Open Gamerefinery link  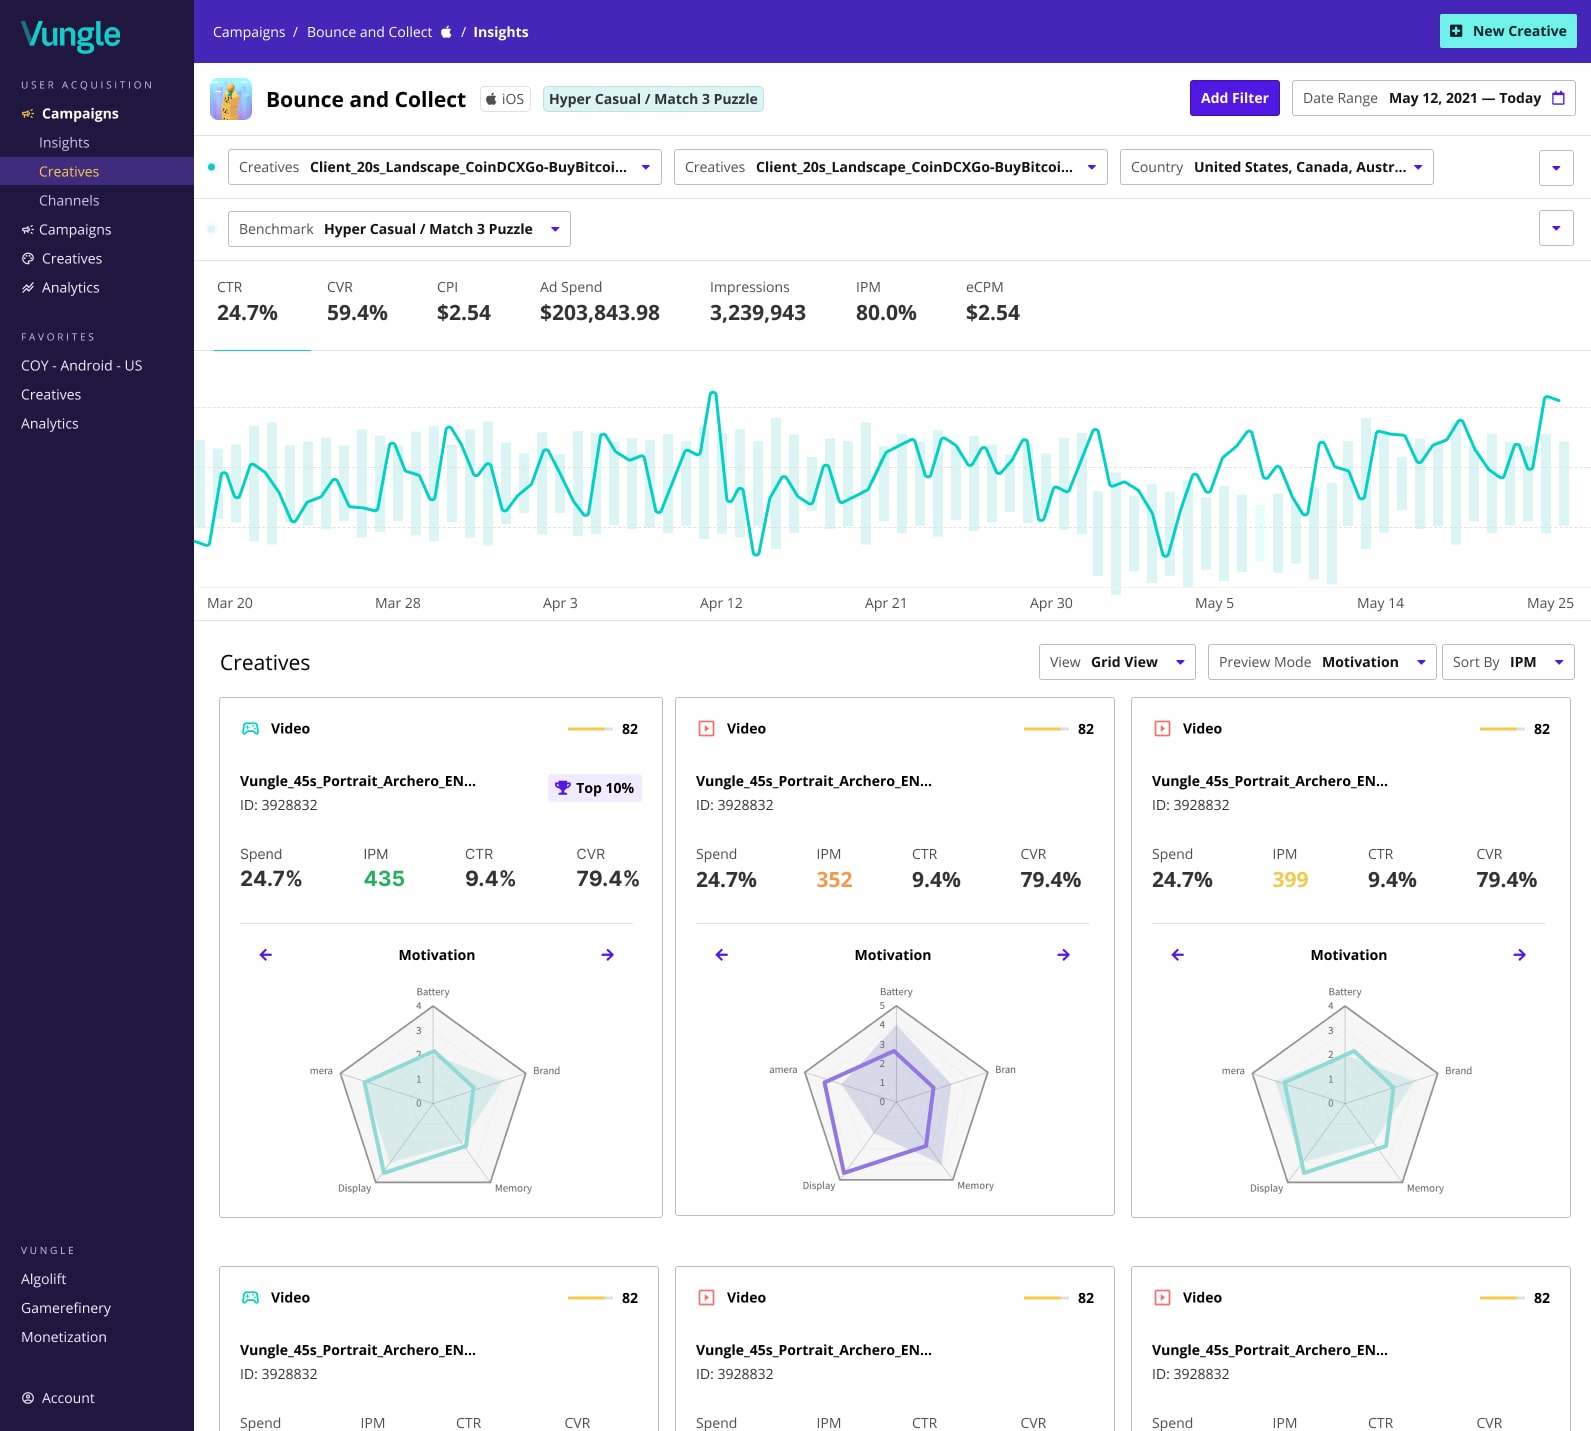(x=66, y=1308)
